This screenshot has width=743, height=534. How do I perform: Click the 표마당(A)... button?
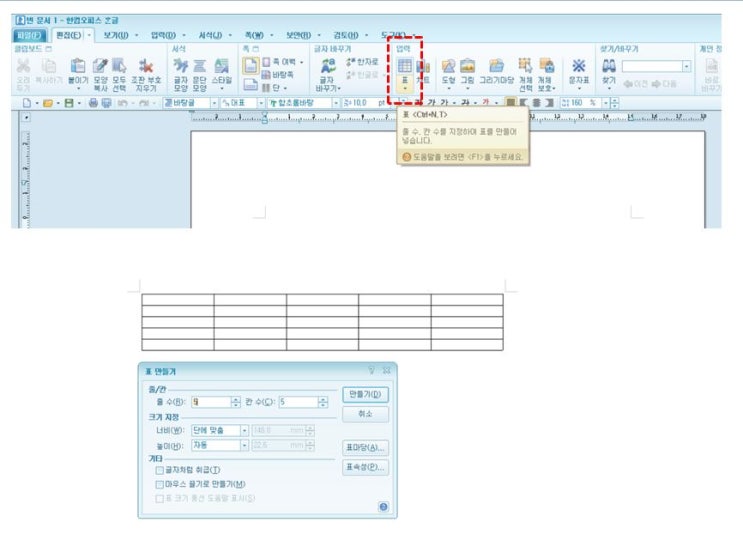[365, 448]
